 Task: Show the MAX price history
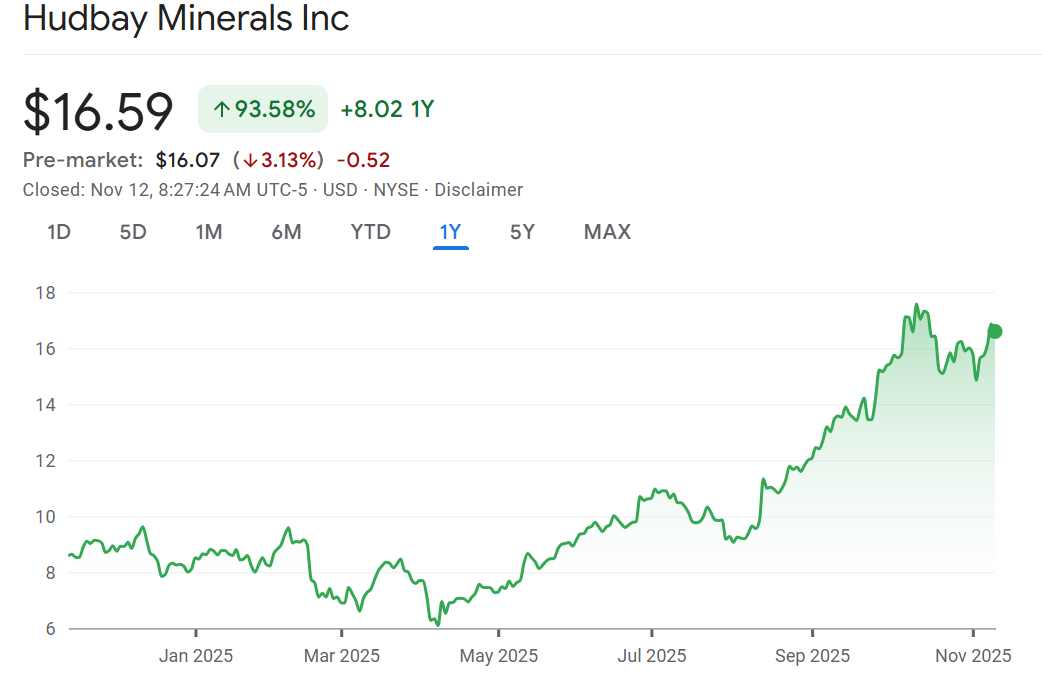coord(607,232)
